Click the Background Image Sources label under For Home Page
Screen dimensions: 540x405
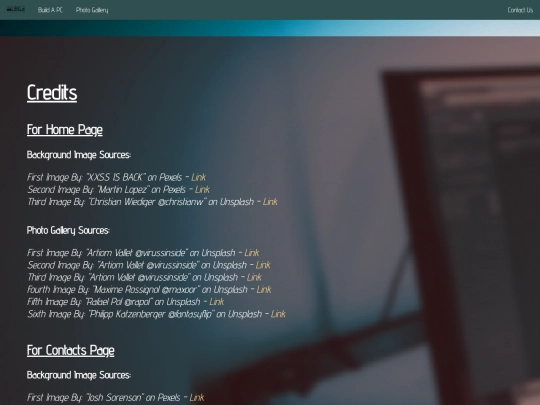click(x=79, y=155)
